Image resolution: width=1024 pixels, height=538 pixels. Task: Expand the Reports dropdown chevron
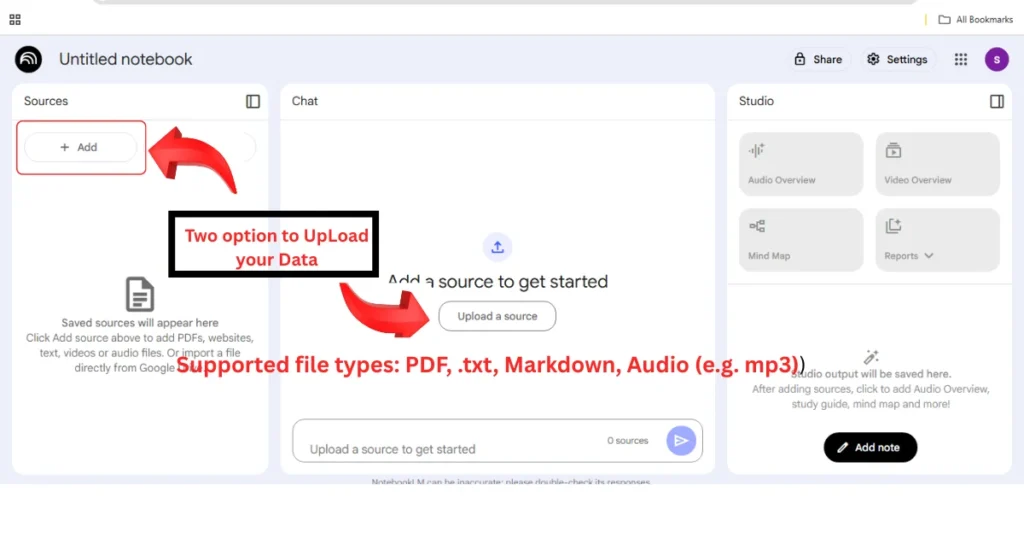929,256
